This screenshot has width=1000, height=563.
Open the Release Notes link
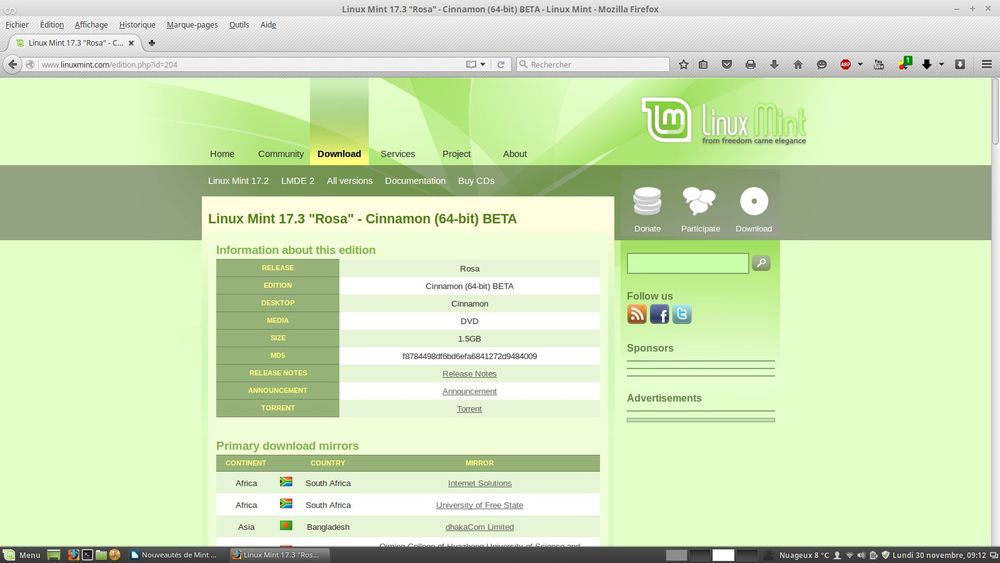[x=469, y=374]
